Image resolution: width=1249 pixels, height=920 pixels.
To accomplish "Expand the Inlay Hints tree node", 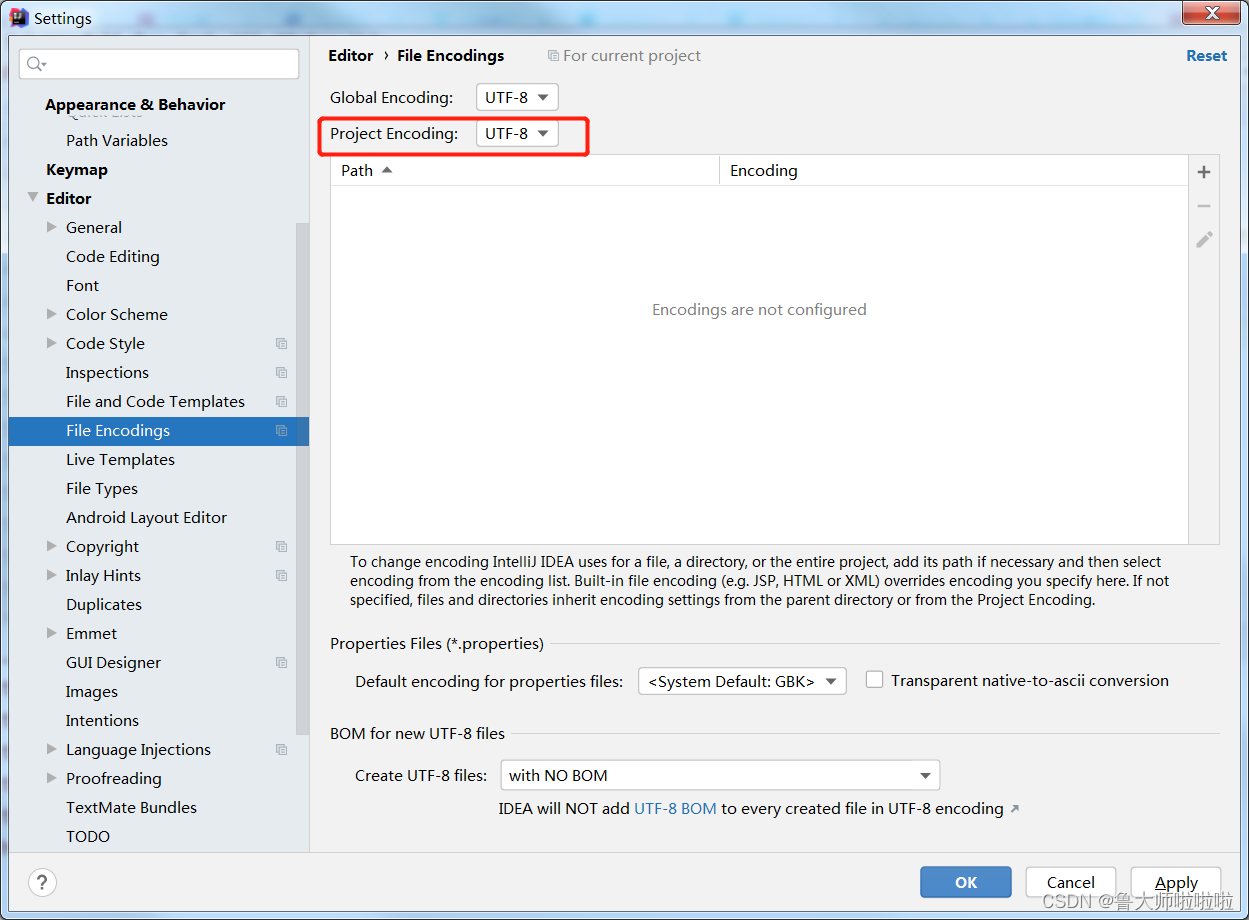I will pyautogui.click(x=52, y=575).
